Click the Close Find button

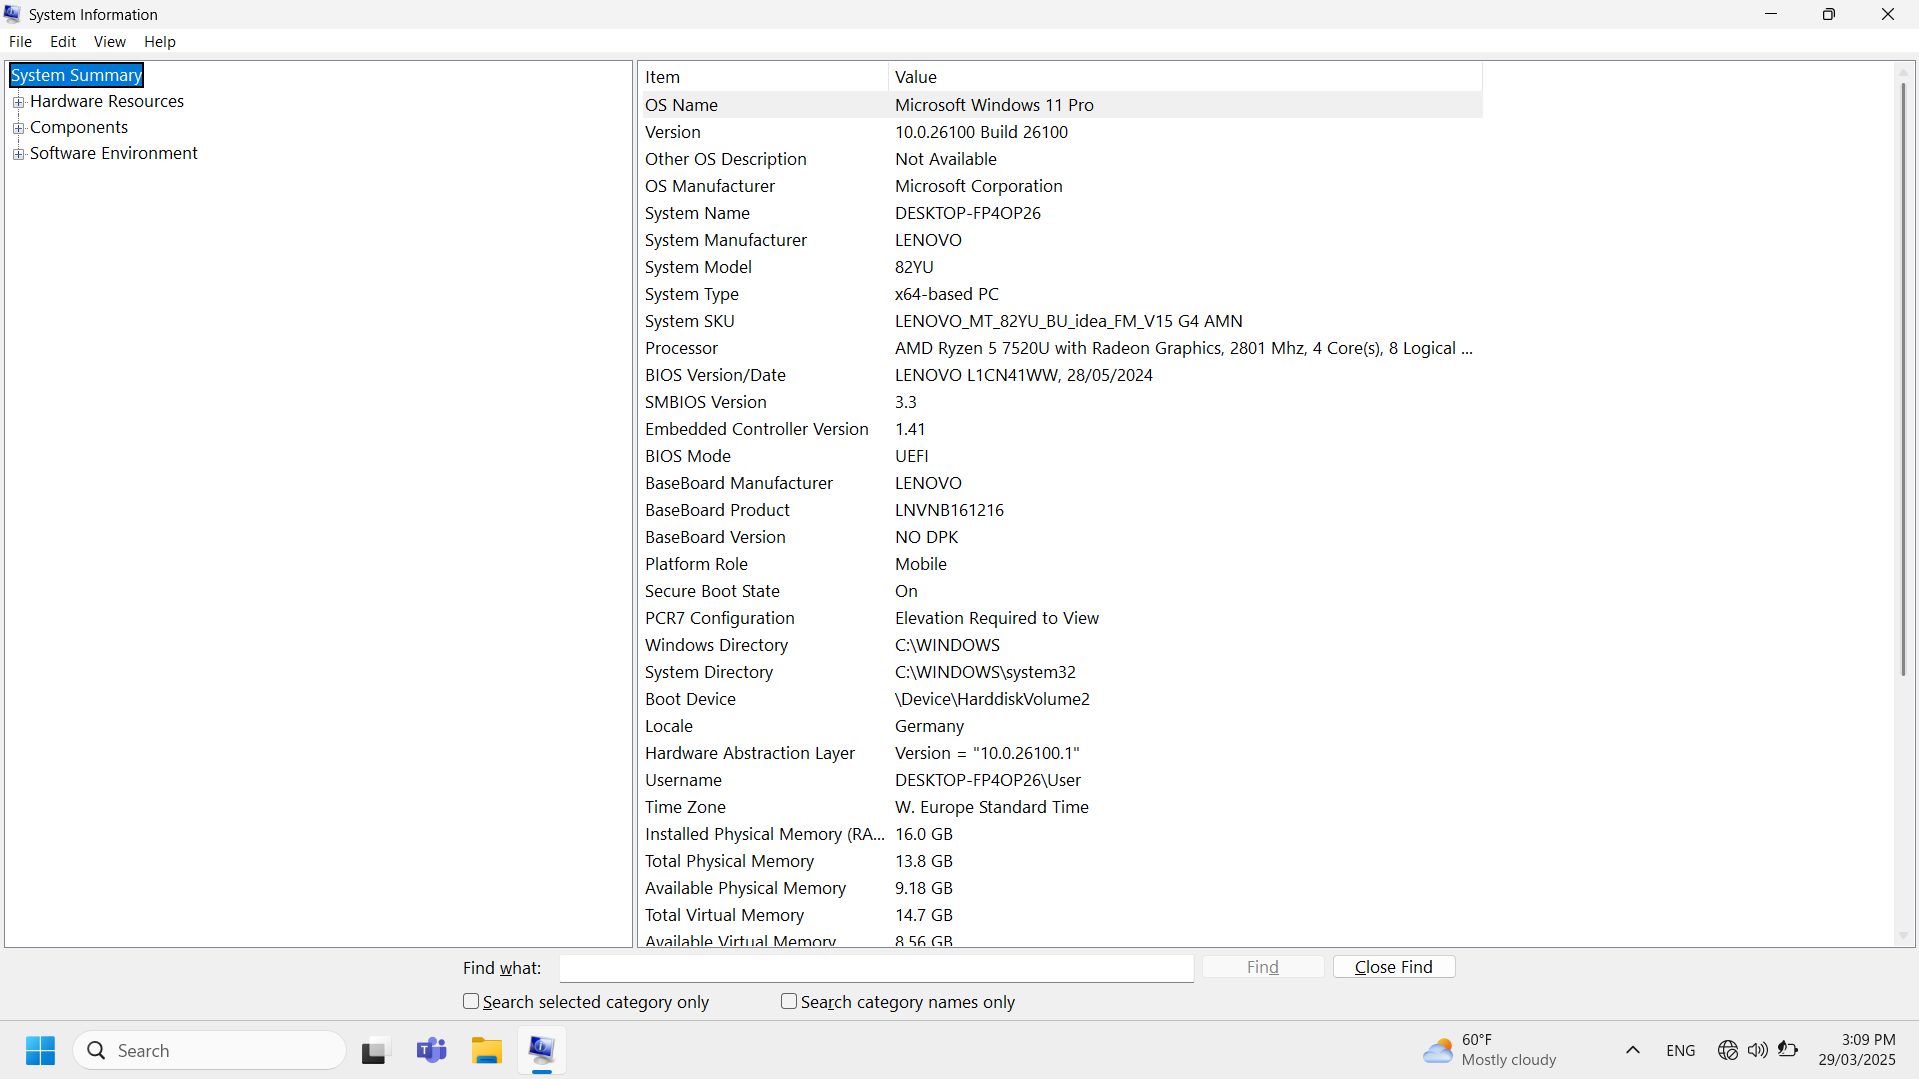(x=1394, y=967)
